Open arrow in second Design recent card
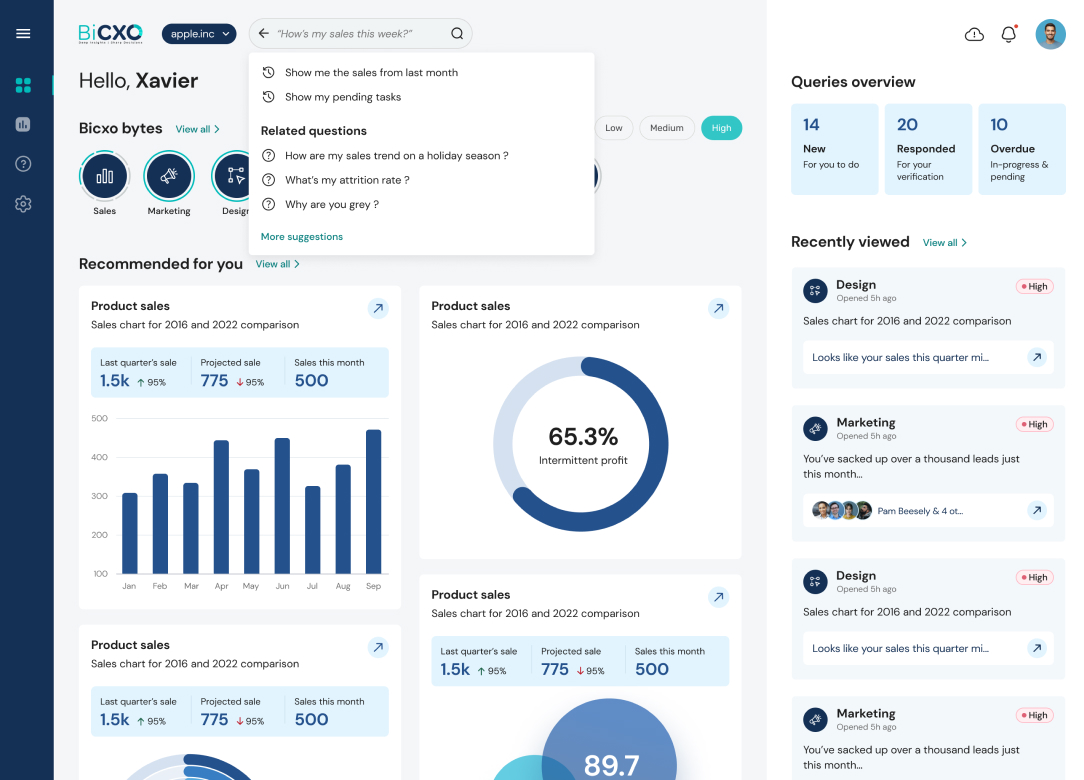The width and height of the screenshot is (1084, 780). pyautogui.click(x=1036, y=648)
